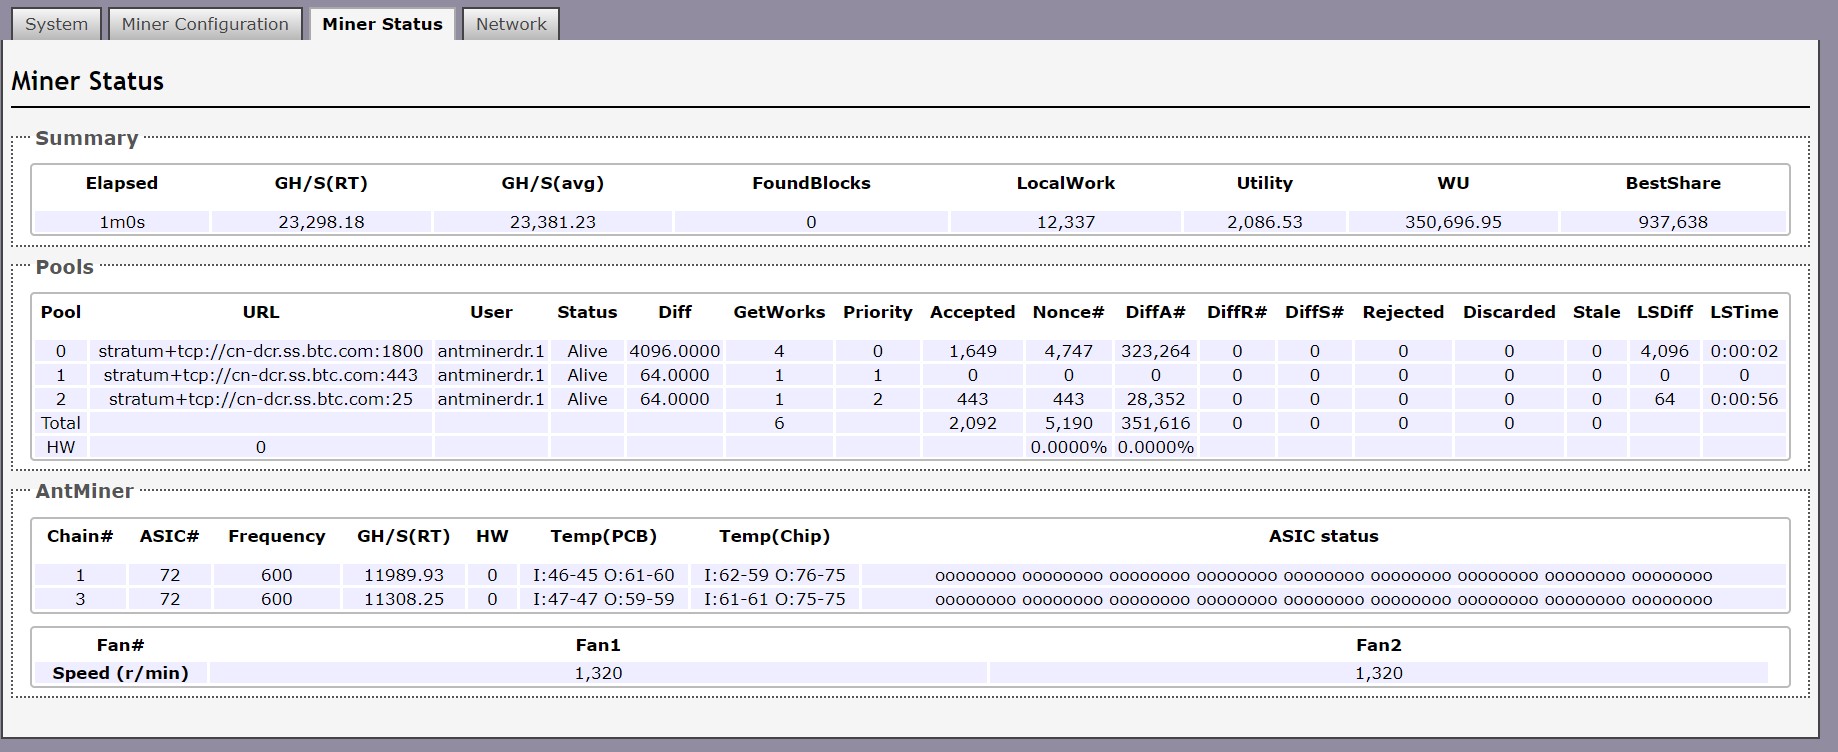Select the Miner Status tab
The height and width of the screenshot is (752, 1838).
(x=382, y=24)
